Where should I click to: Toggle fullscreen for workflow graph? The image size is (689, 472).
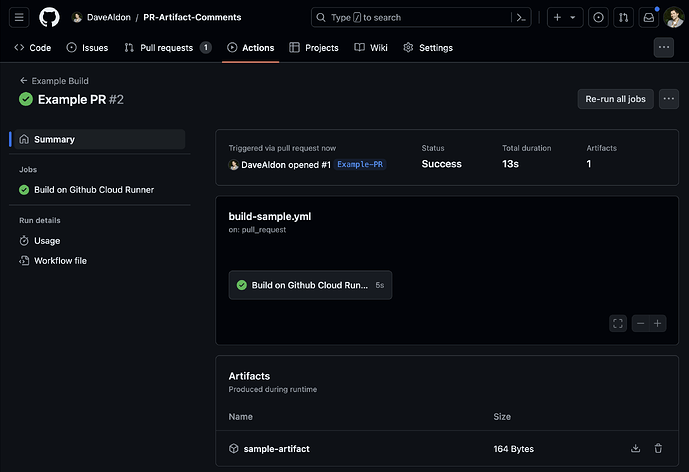coord(618,323)
